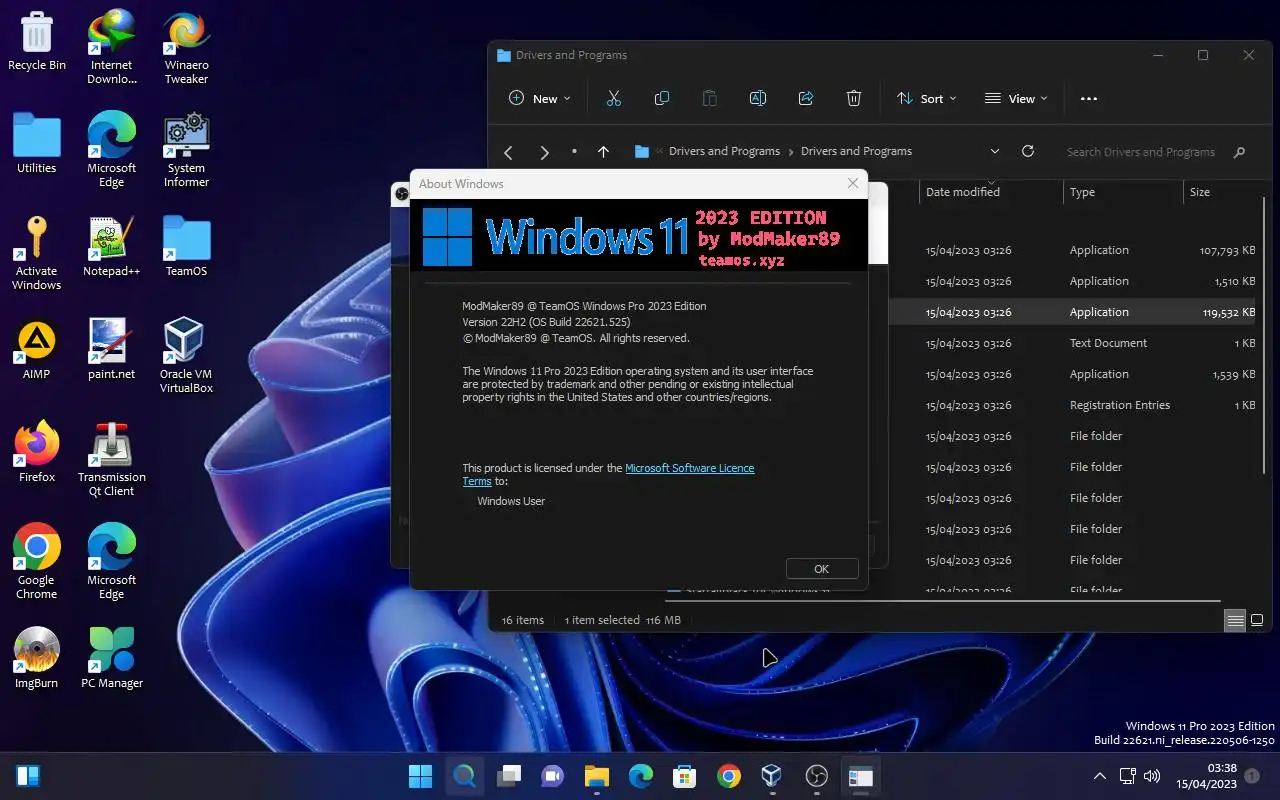Open System Informer desktop icon
This screenshot has height=800, width=1280.
coord(186,150)
